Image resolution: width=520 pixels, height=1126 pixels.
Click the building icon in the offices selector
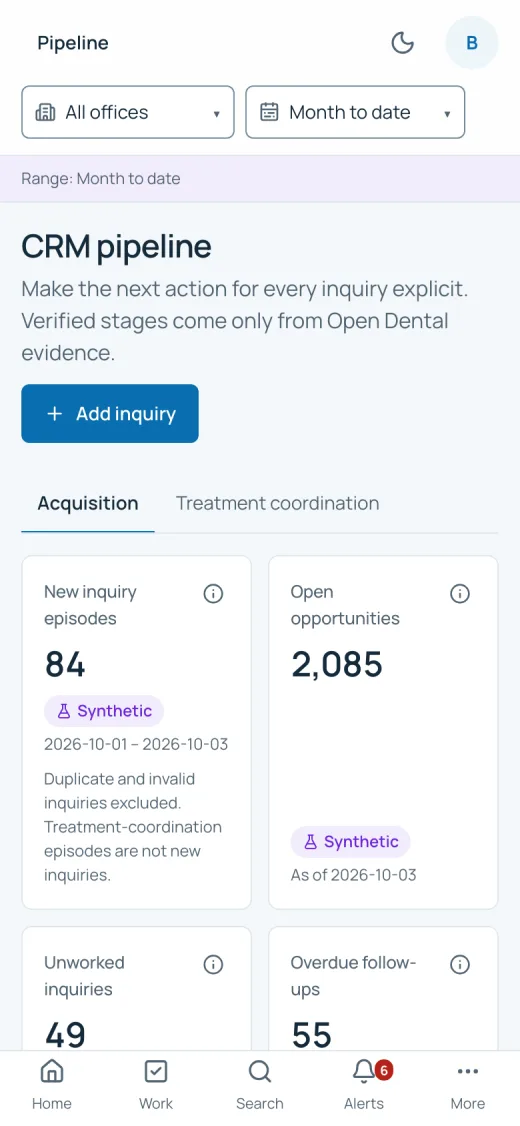tap(45, 112)
